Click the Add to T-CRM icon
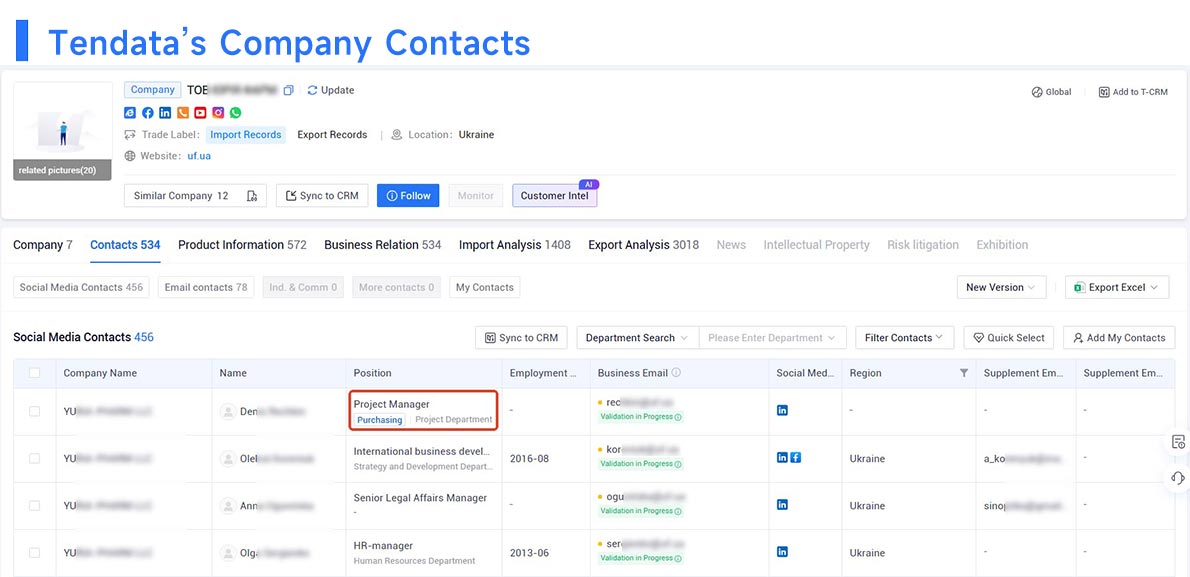 pos(1103,92)
